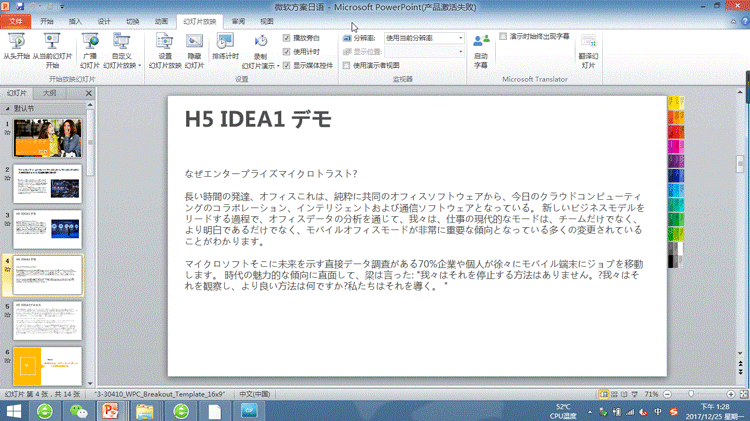Click language indicator 中文(中国) in status bar
Viewport: 750px width, 421px height.
click(x=254, y=394)
